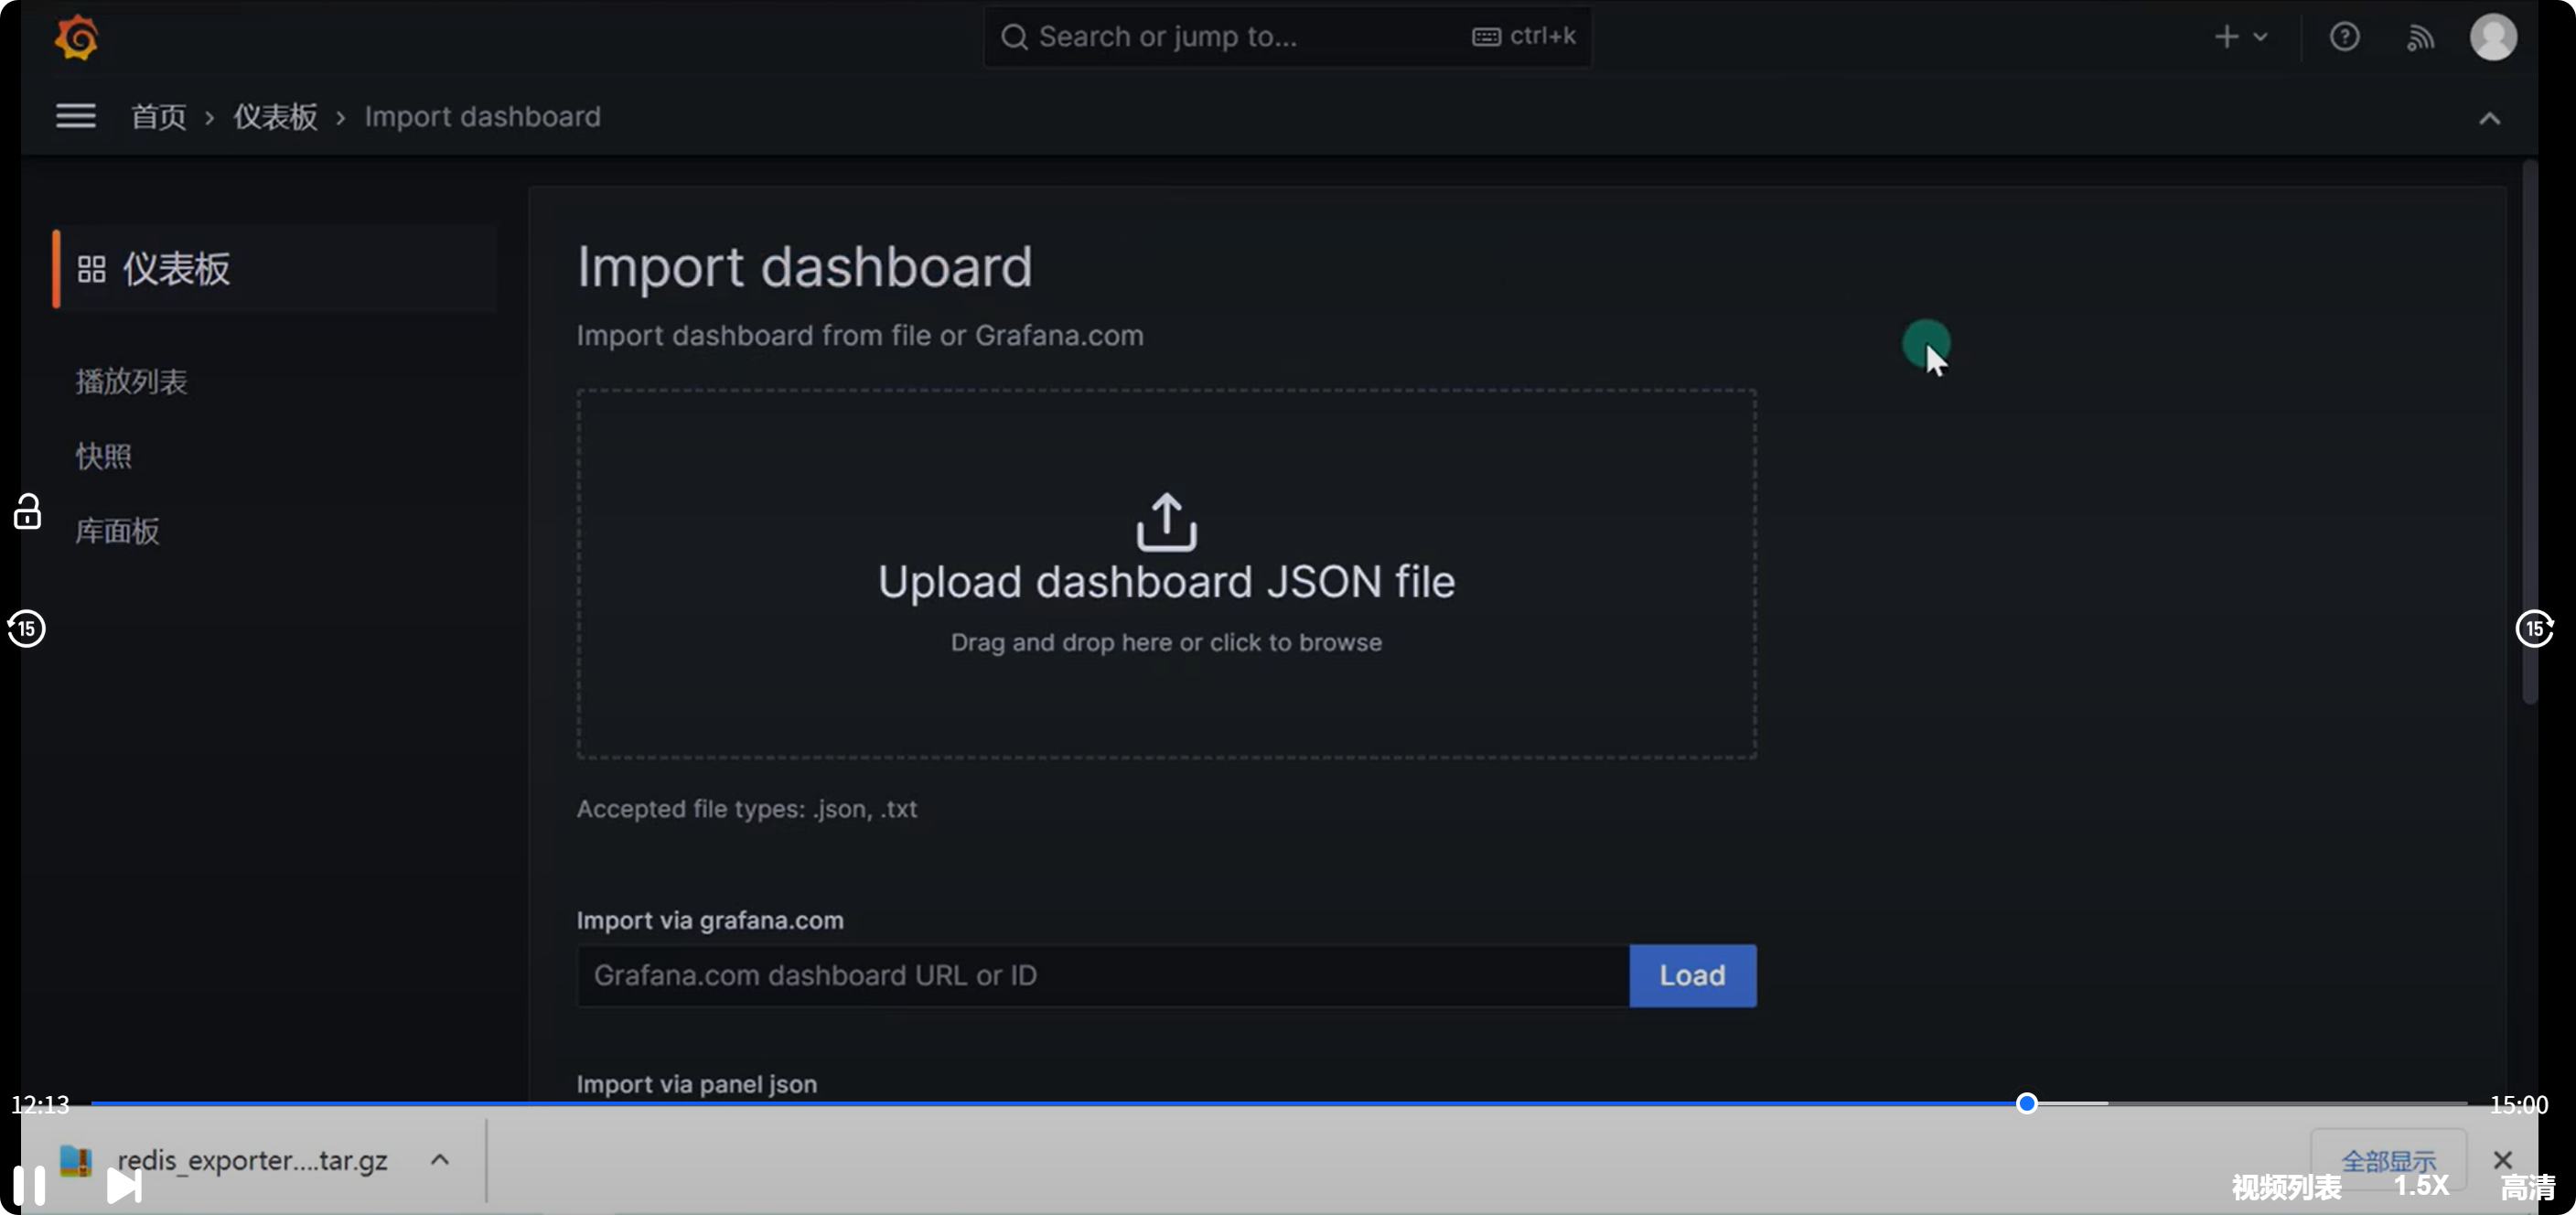Open 库面板 in the sidebar
This screenshot has height=1215, width=2576.
click(117, 530)
